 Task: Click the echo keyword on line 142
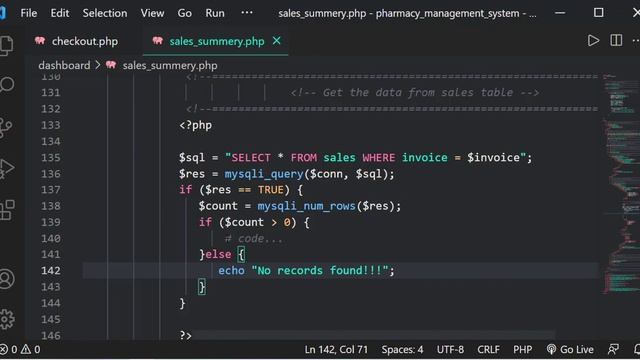[231, 271]
